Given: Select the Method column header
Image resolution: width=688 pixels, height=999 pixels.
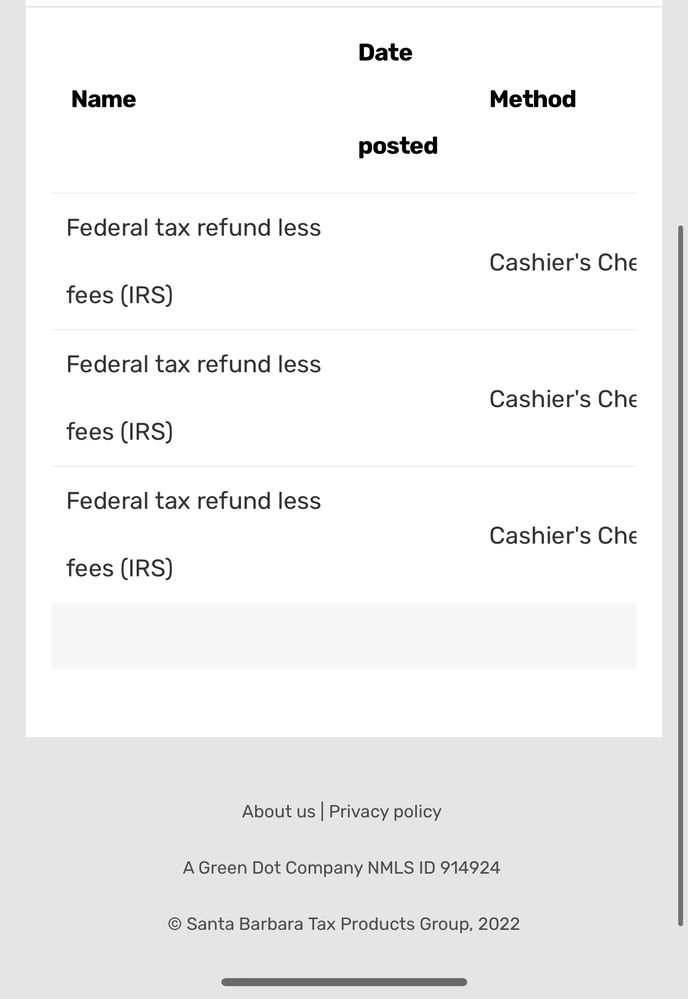Looking at the screenshot, I should 533,99.
